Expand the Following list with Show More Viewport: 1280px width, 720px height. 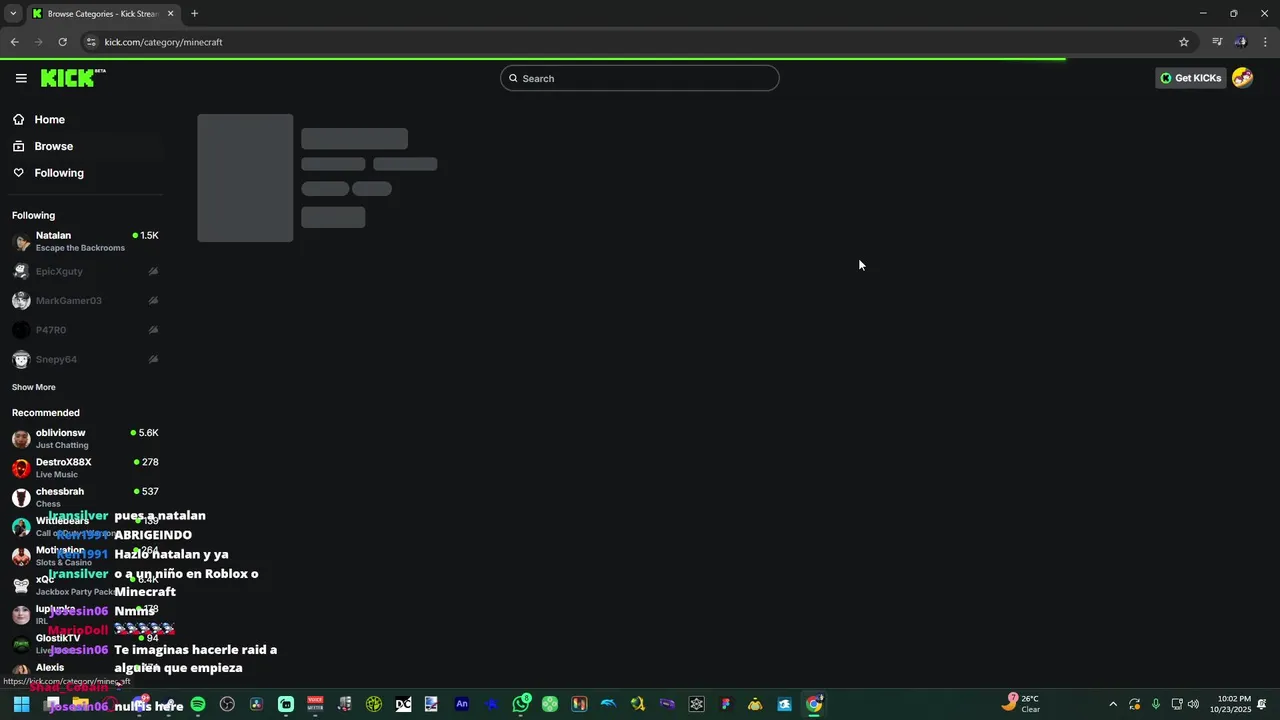click(x=34, y=387)
